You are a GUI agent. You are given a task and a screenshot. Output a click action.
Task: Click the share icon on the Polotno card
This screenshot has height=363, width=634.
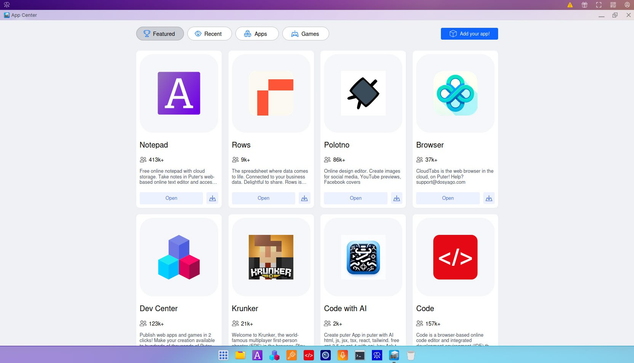pyautogui.click(x=397, y=198)
